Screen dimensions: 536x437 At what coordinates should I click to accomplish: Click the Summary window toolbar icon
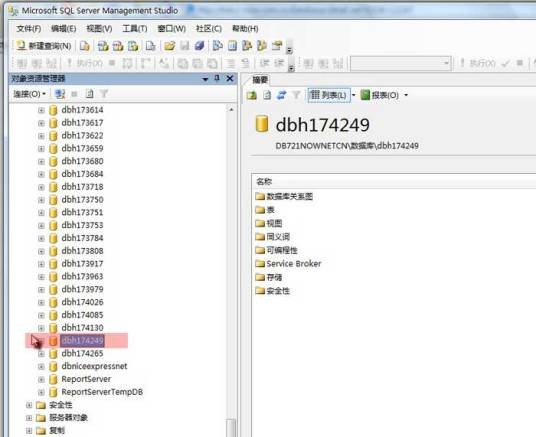point(232,45)
